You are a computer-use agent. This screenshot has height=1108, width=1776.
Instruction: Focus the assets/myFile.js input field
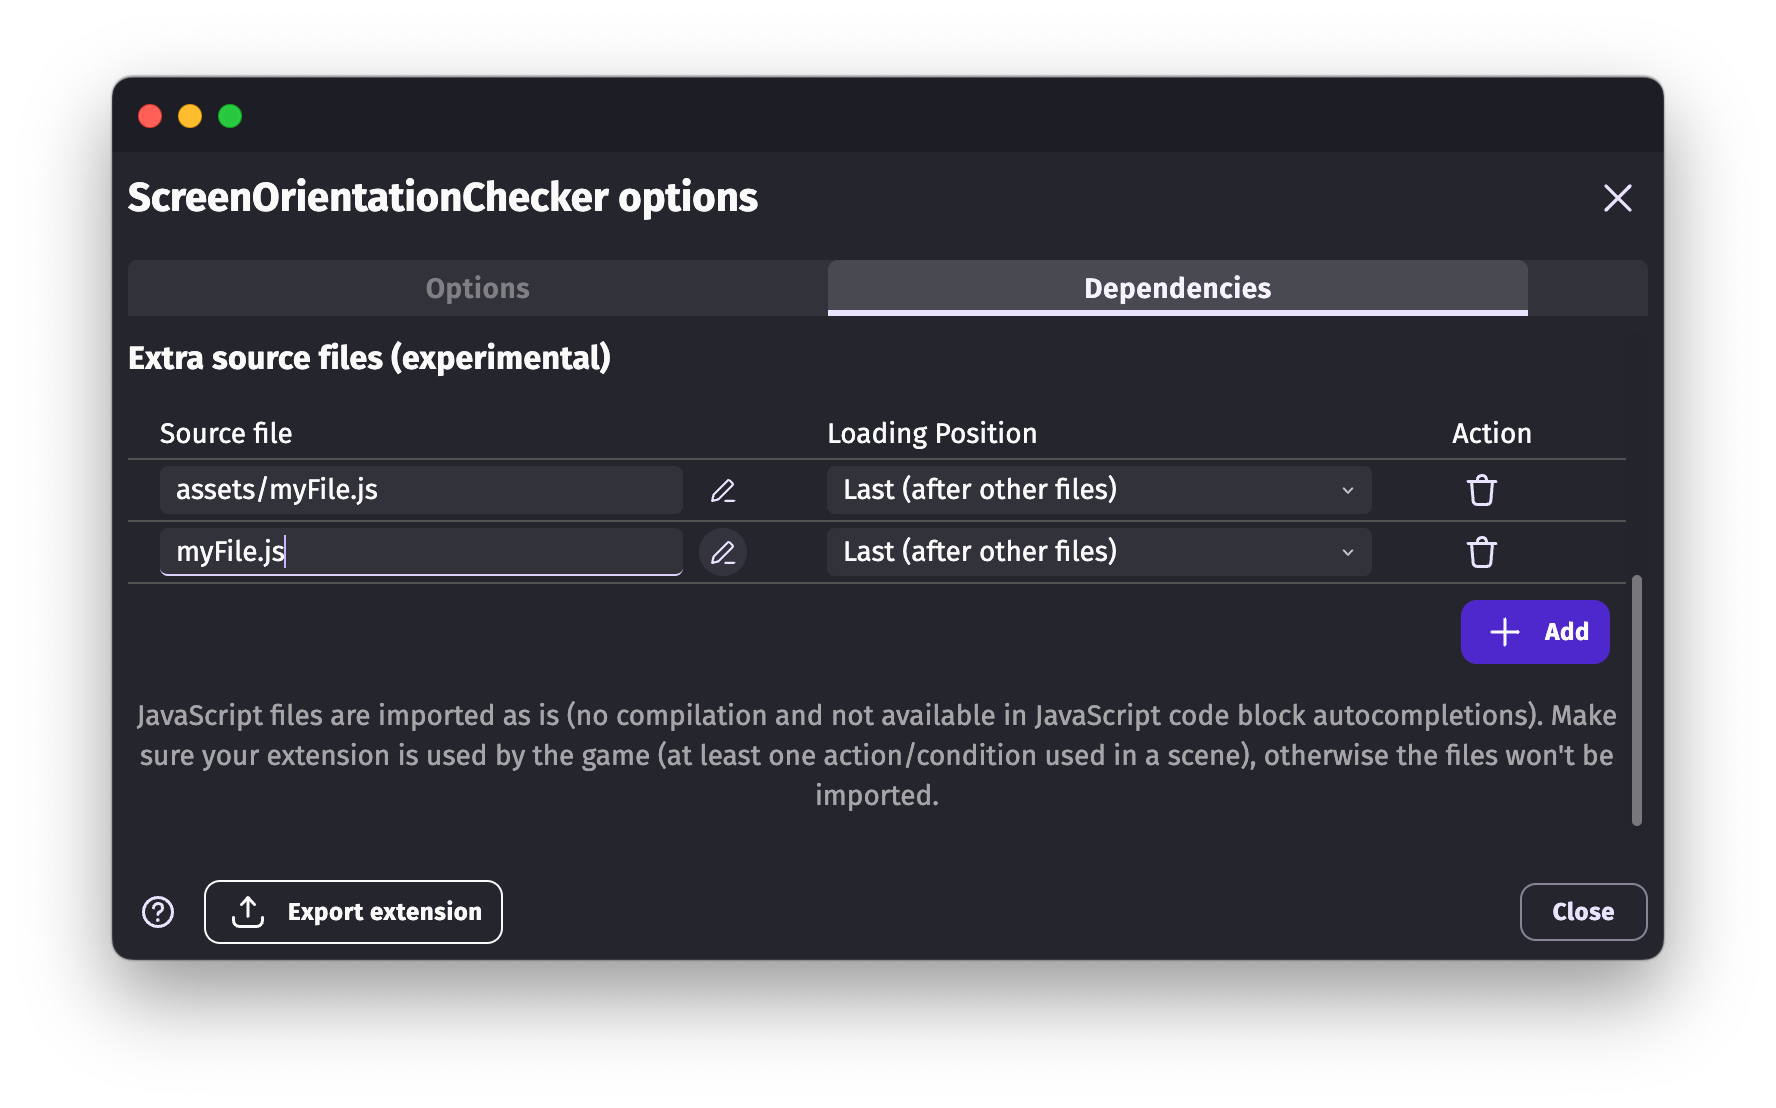point(420,490)
